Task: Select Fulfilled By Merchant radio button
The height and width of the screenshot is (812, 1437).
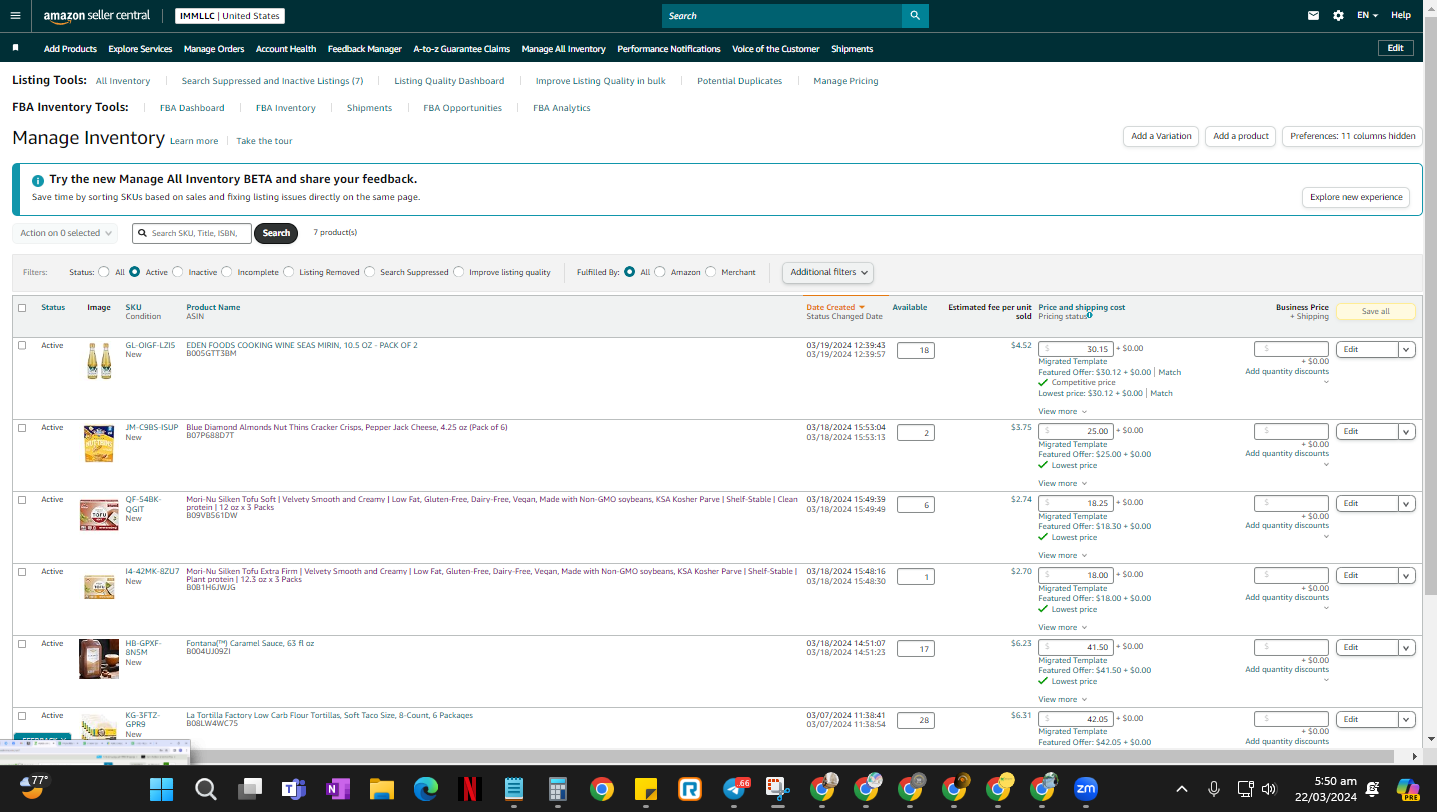Action: (711, 272)
